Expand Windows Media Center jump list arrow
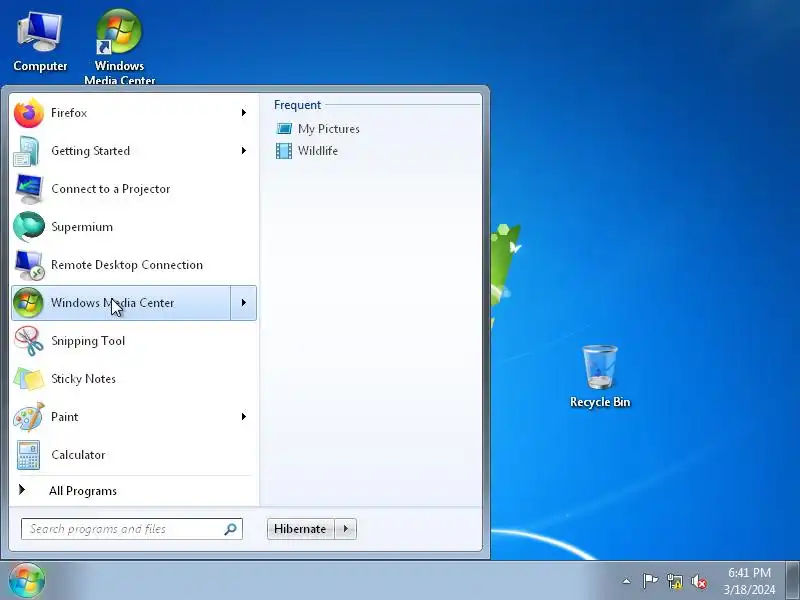 [x=244, y=303]
